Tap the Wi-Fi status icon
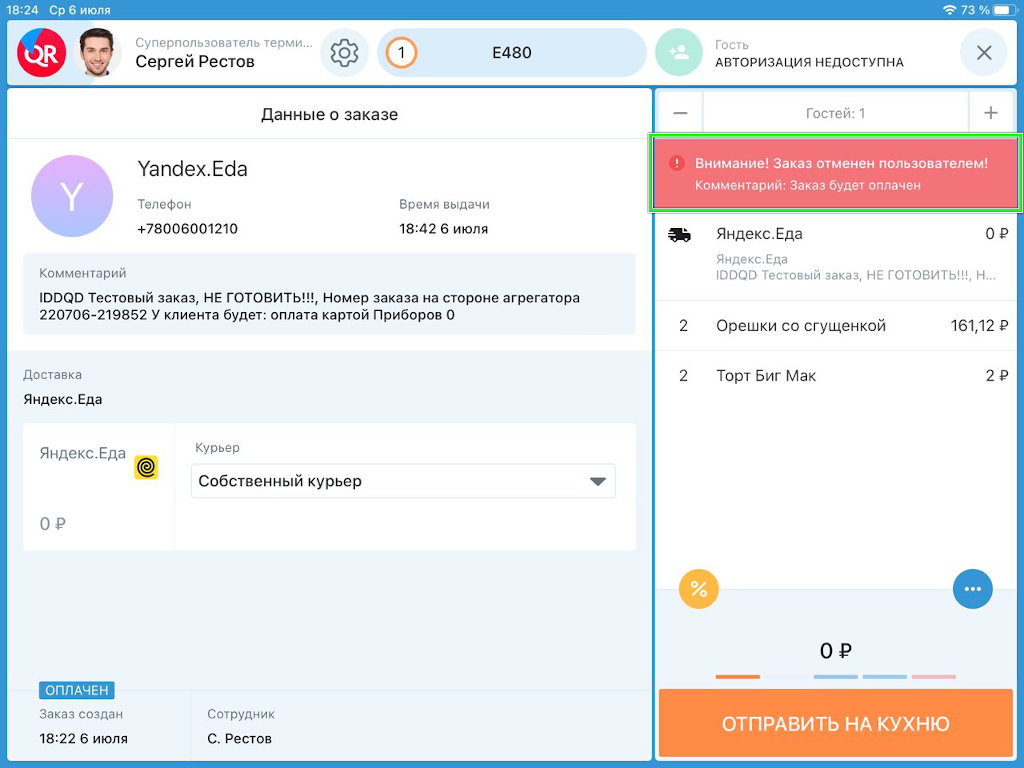This screenshot has height=768, width=1024. click(x=950, y=10)
